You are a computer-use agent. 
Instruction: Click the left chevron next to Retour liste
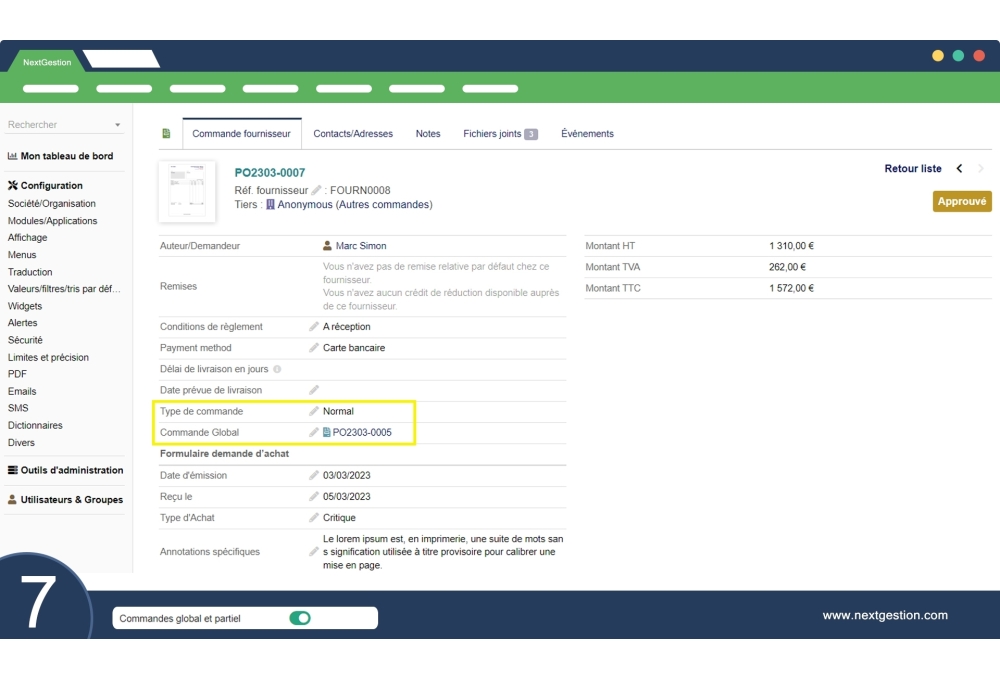[959, 168]
